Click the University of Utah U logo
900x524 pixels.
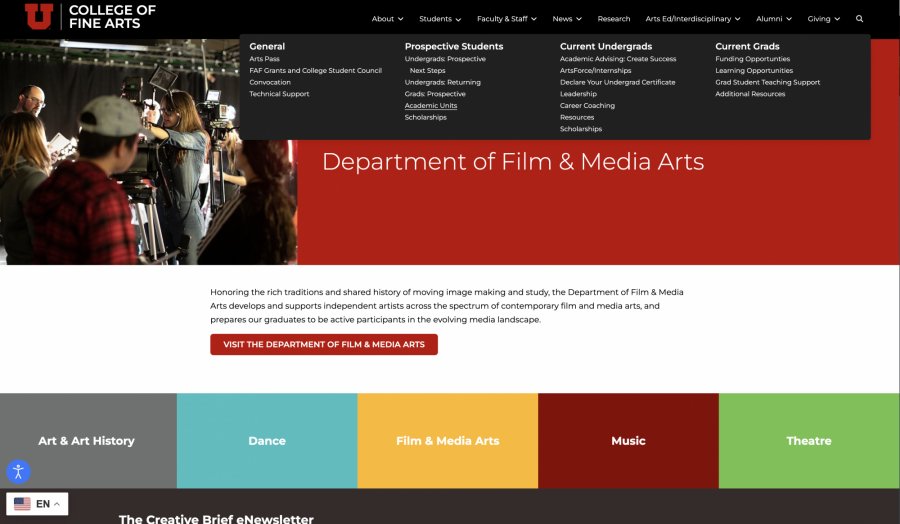(x=39, y=16)
